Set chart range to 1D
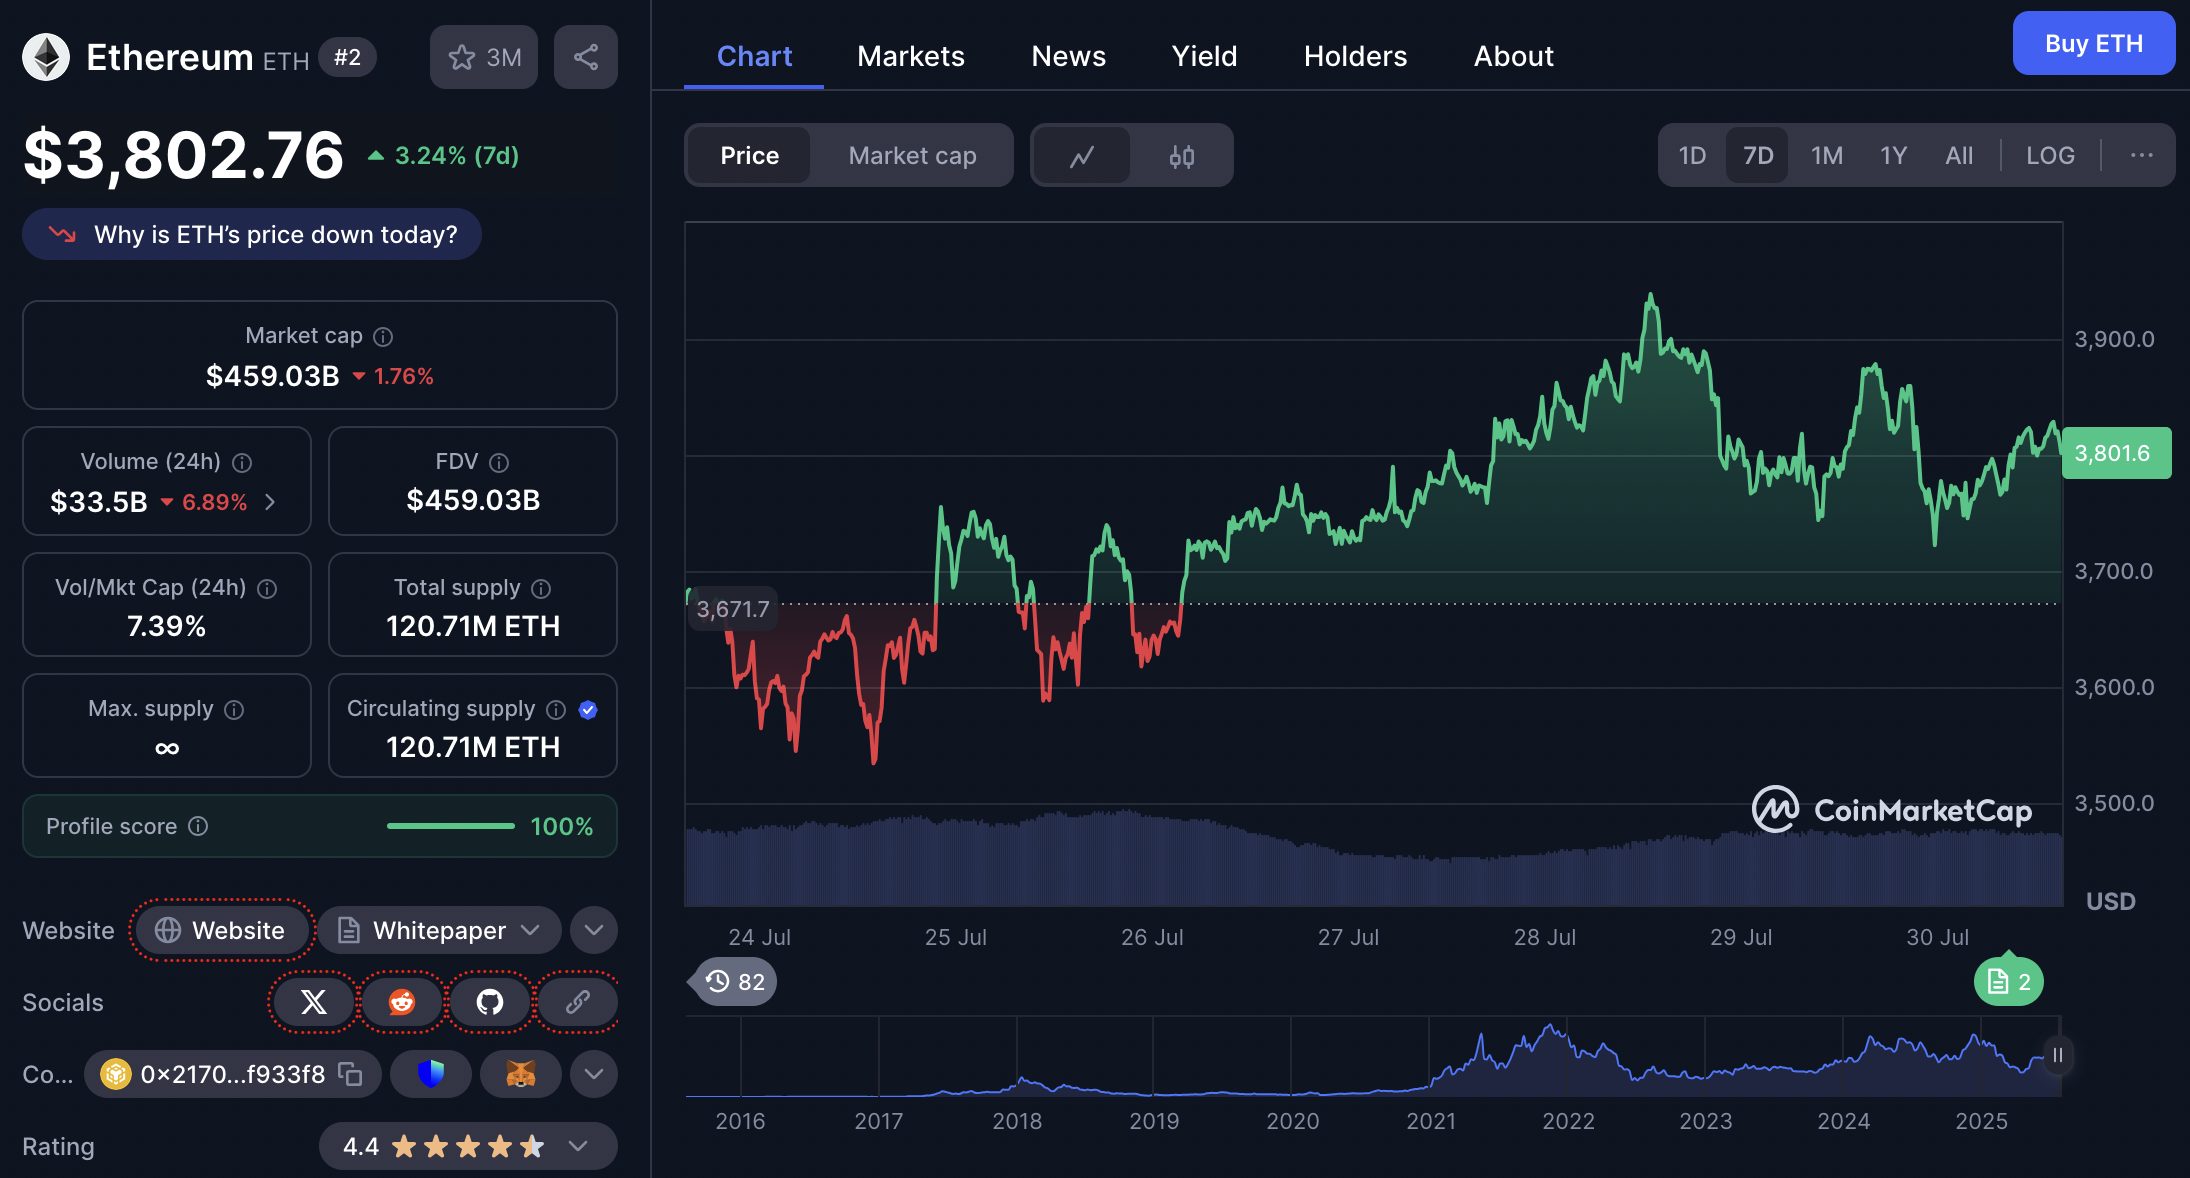The width and height of the screenshot is (2190, 1178). tap(1692, 156)
